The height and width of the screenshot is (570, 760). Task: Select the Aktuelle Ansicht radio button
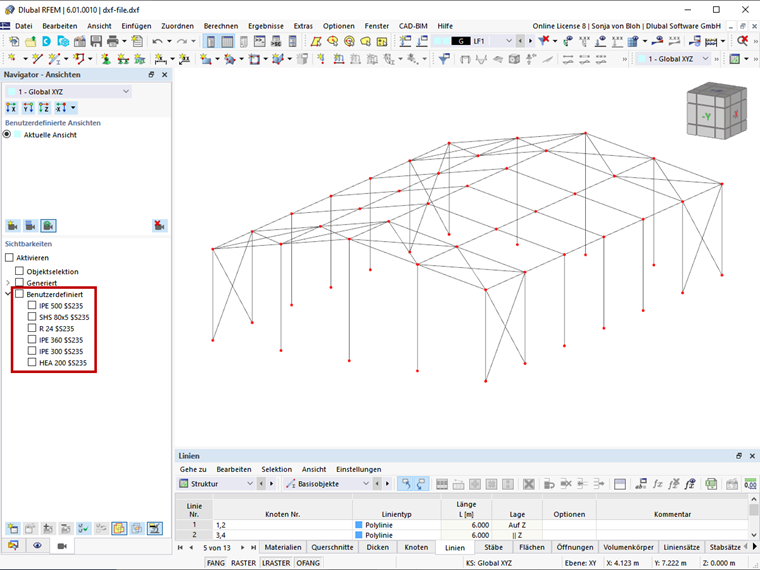pos(7,134)
